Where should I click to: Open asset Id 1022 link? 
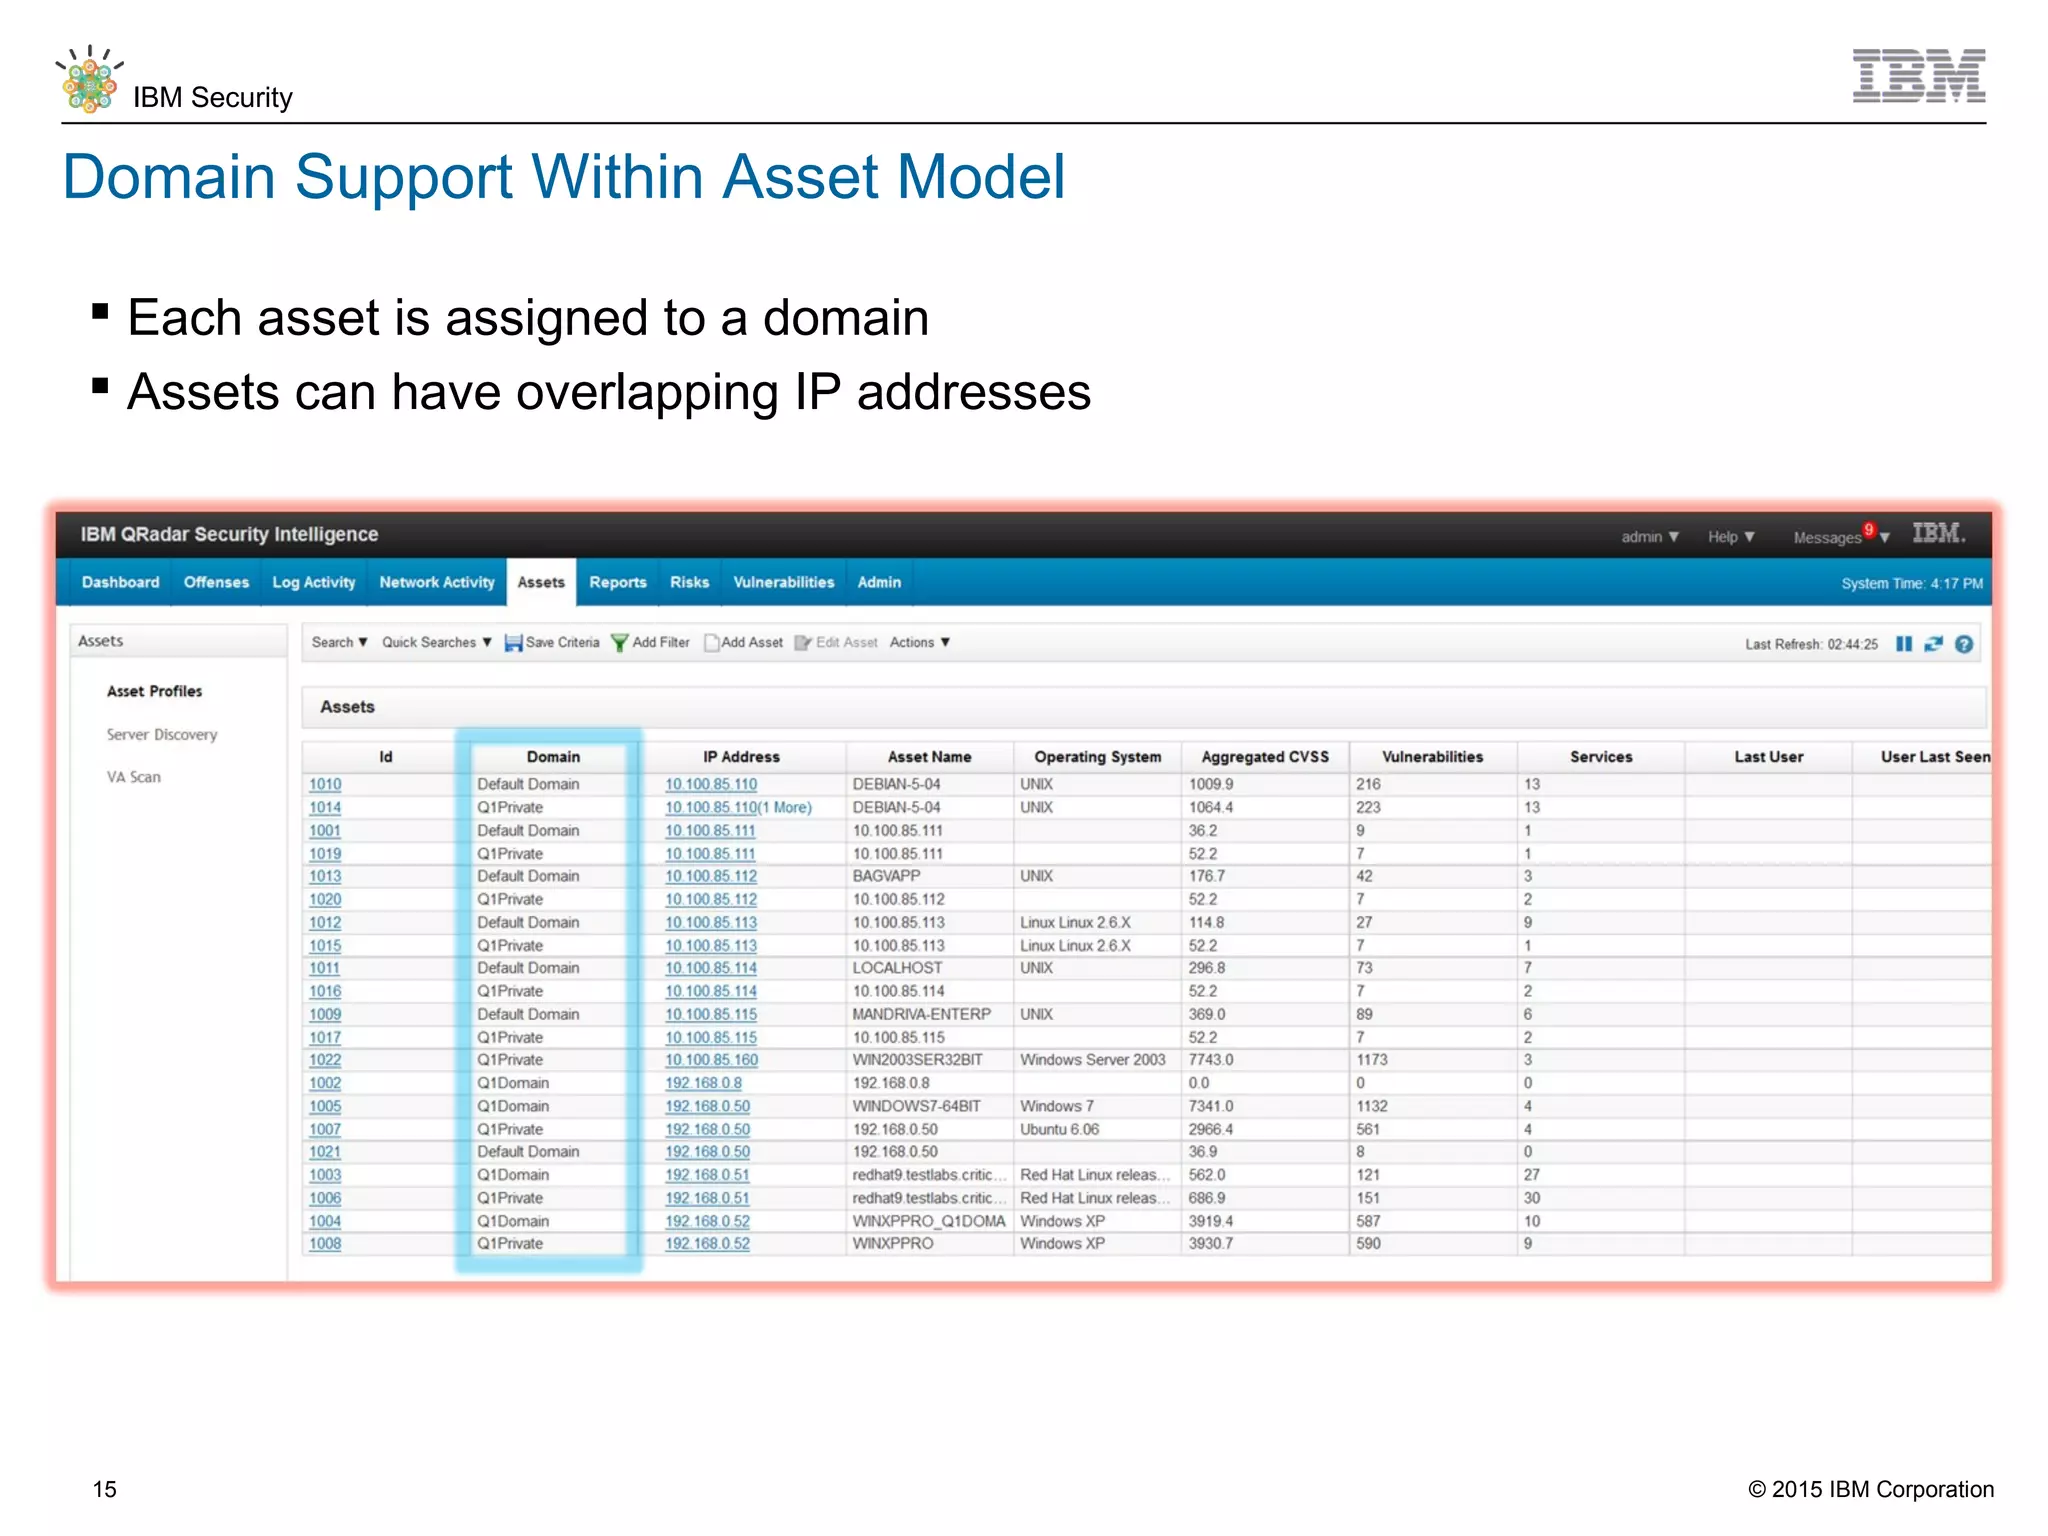[325, 1060]
